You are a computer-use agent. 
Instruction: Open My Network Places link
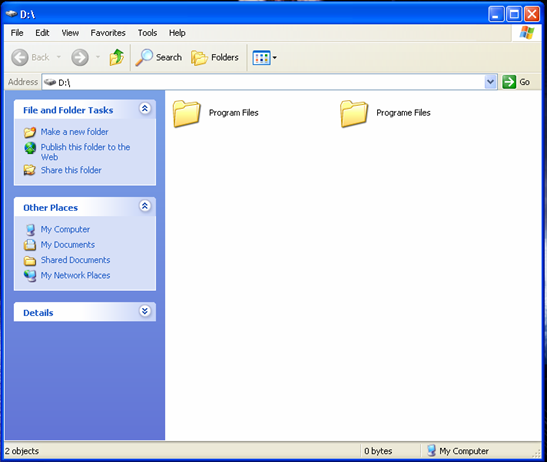click(75, 275)
